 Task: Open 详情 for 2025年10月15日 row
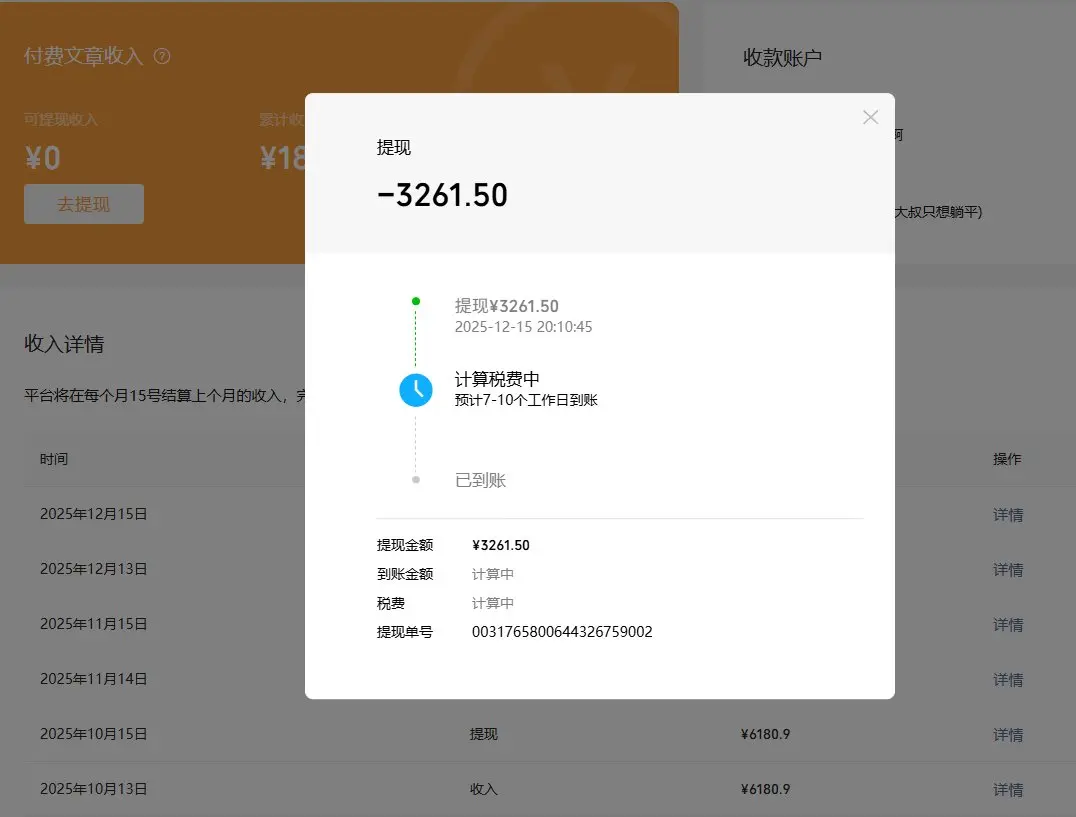[1007, 734]
